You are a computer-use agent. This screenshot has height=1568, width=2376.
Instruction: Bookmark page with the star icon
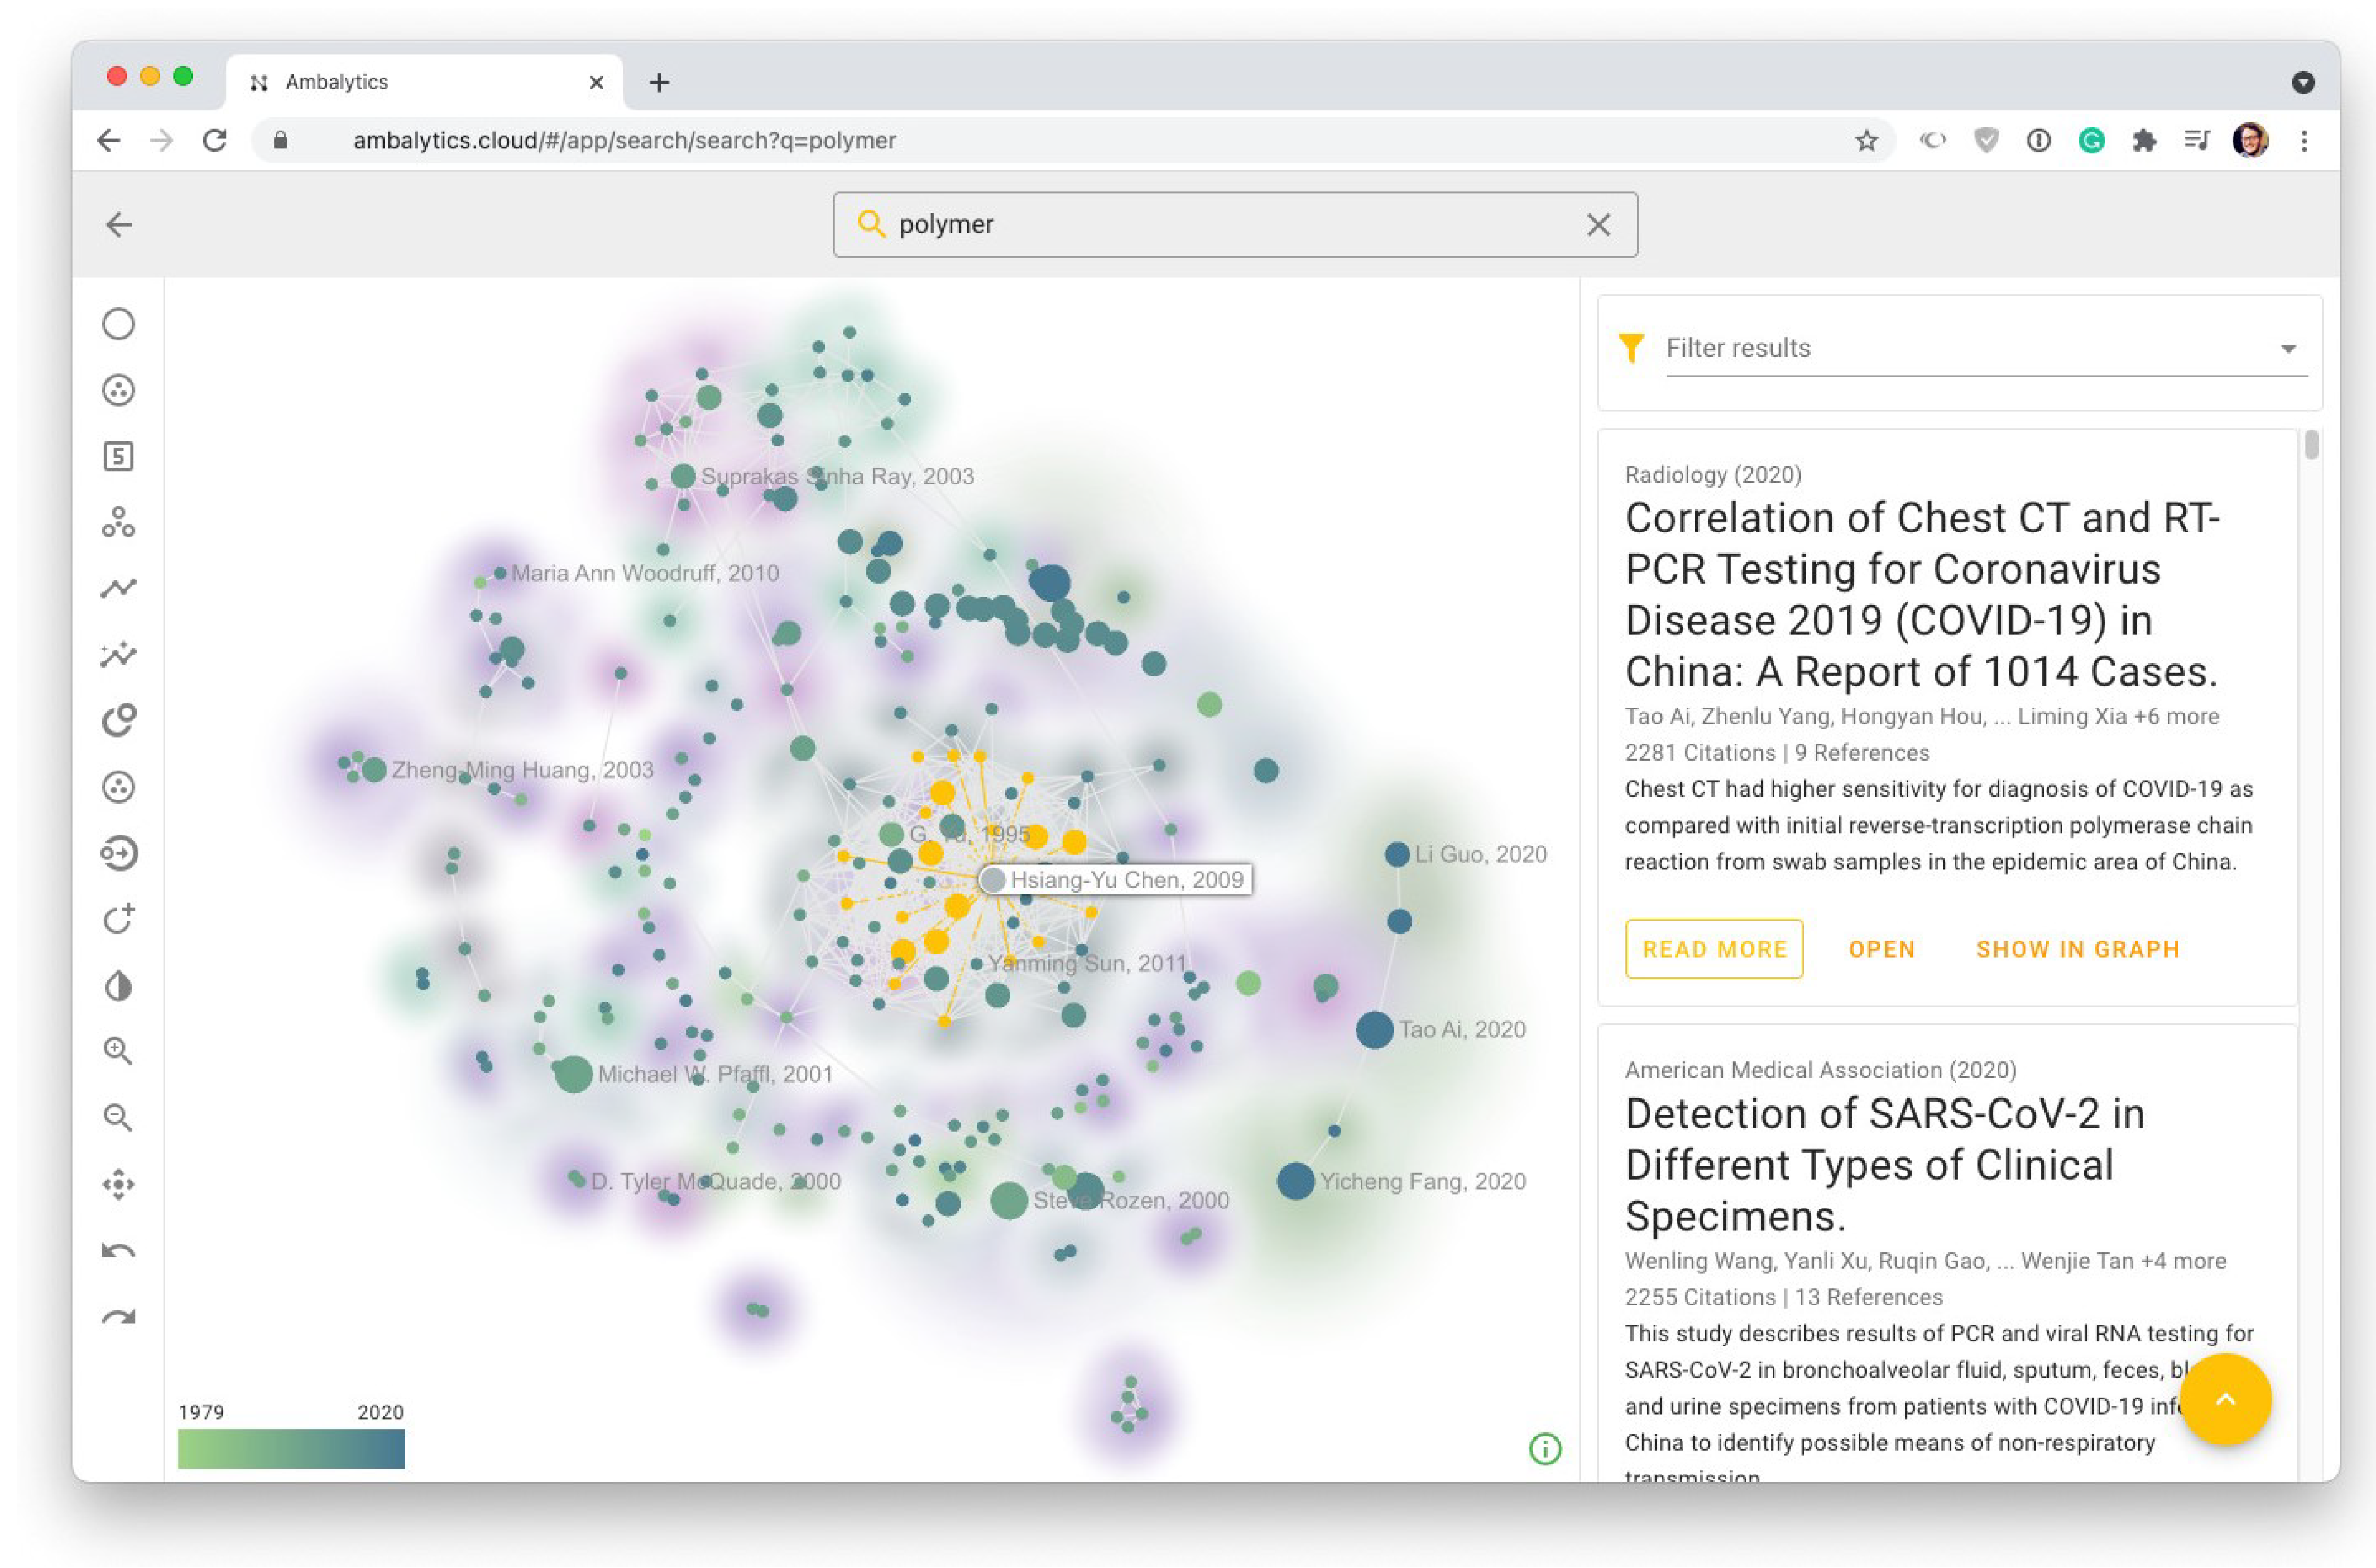[1866, 141]
